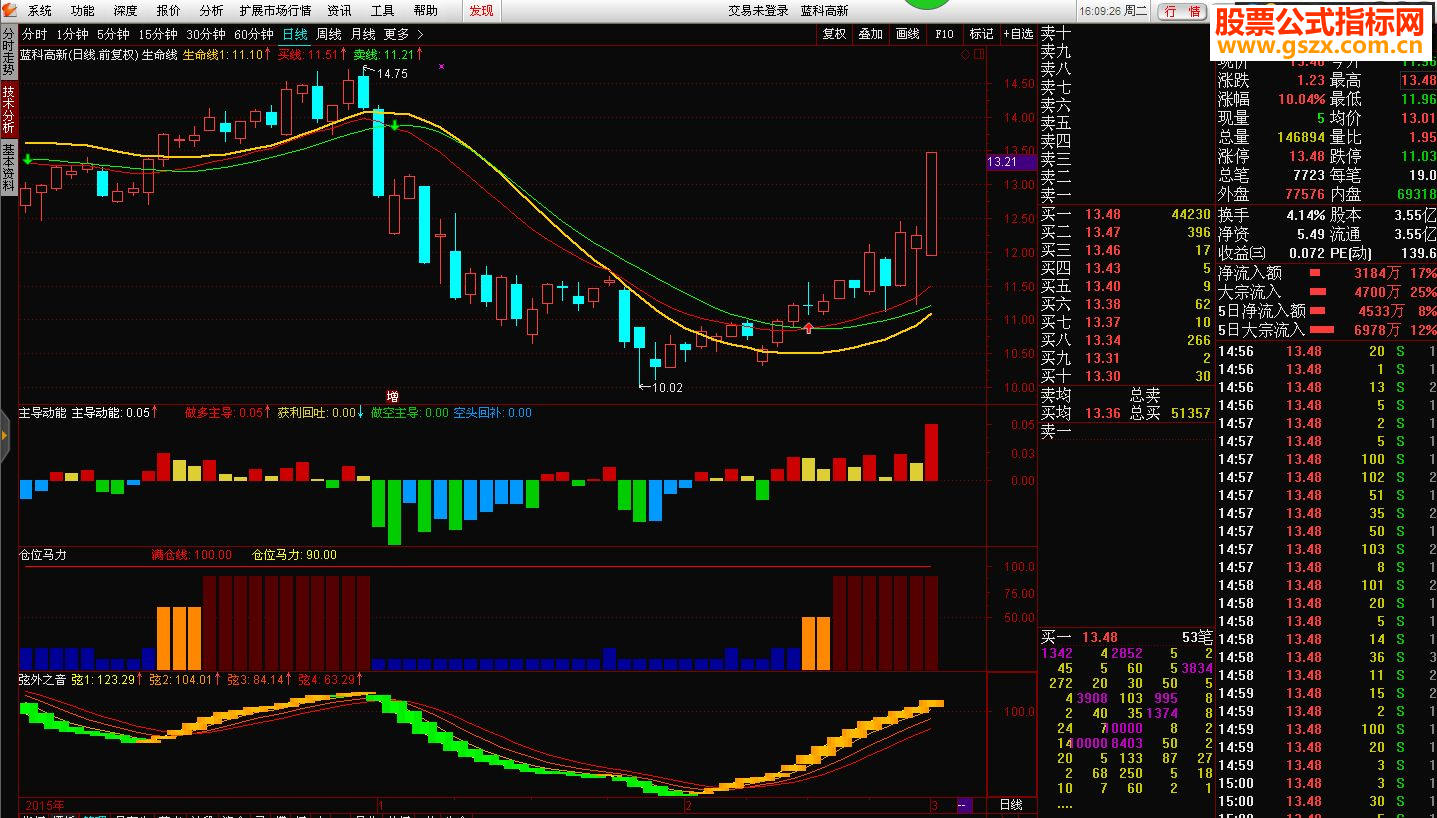Switch to 60分钟 chart period
This screenshot has height=818, width=1437.
(x=254, y=34)
